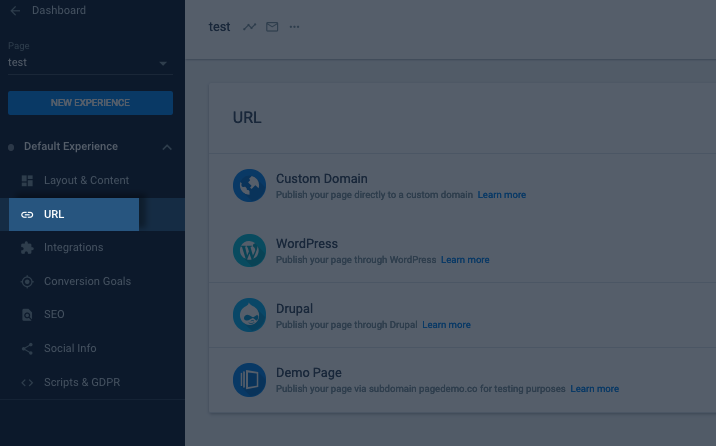Click the Drupal logo icon
The width and height of the screenshot is (716, 446).
pyautogui.click(x=249, y=315)
